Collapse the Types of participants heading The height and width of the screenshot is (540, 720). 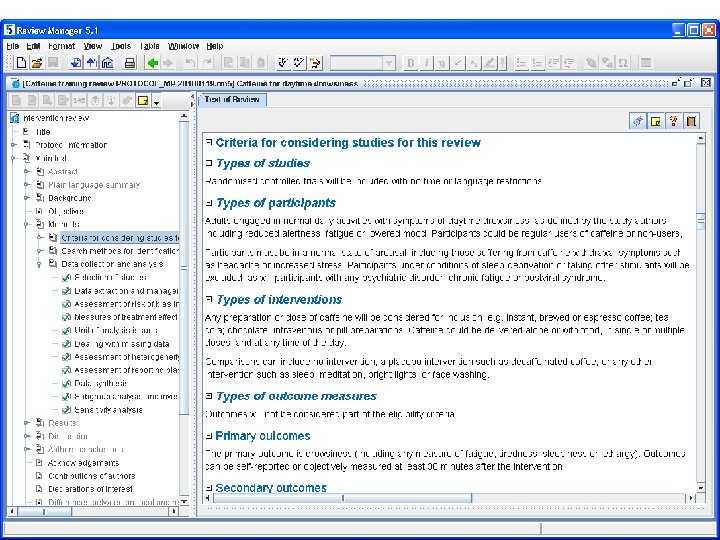(x=209, y=202)
